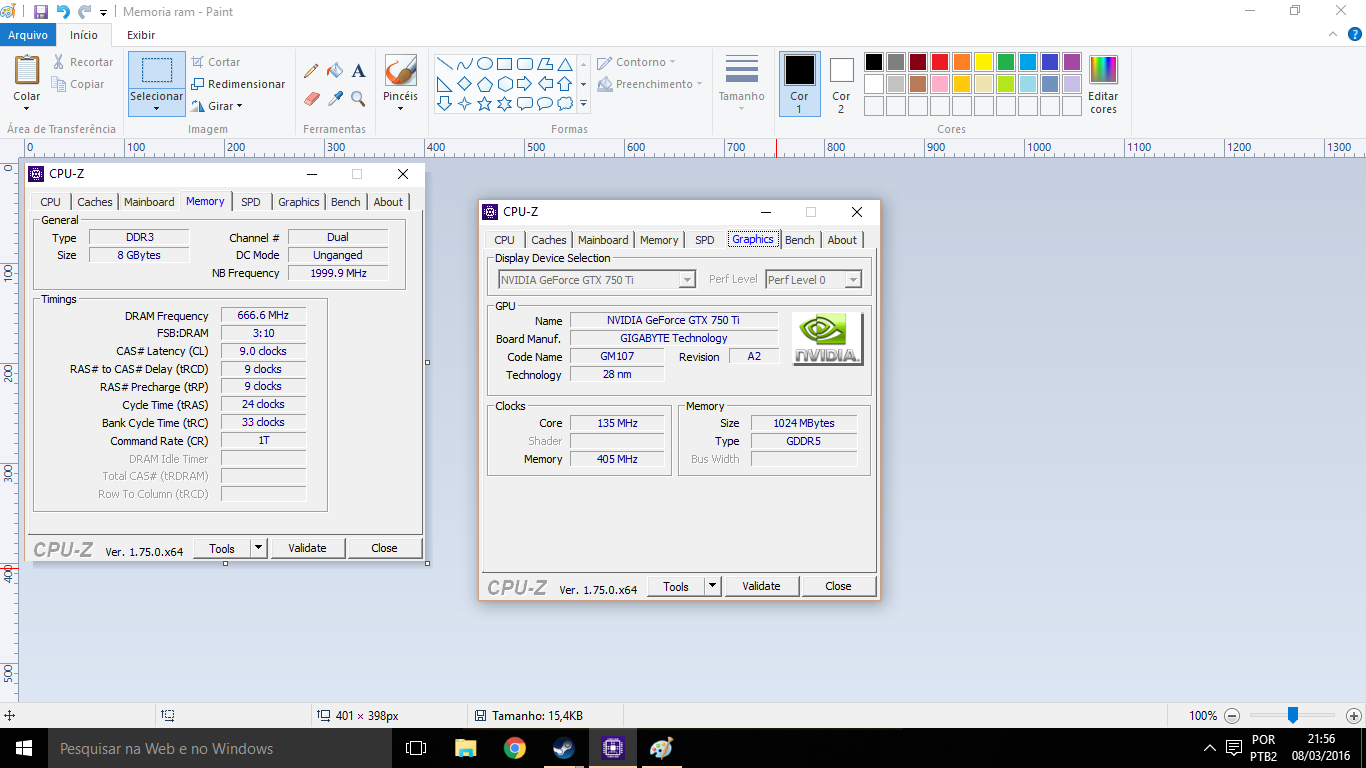Select Cor 1 foreground color button
Viewport: 1366px width, 768px height.
point(799,84)
